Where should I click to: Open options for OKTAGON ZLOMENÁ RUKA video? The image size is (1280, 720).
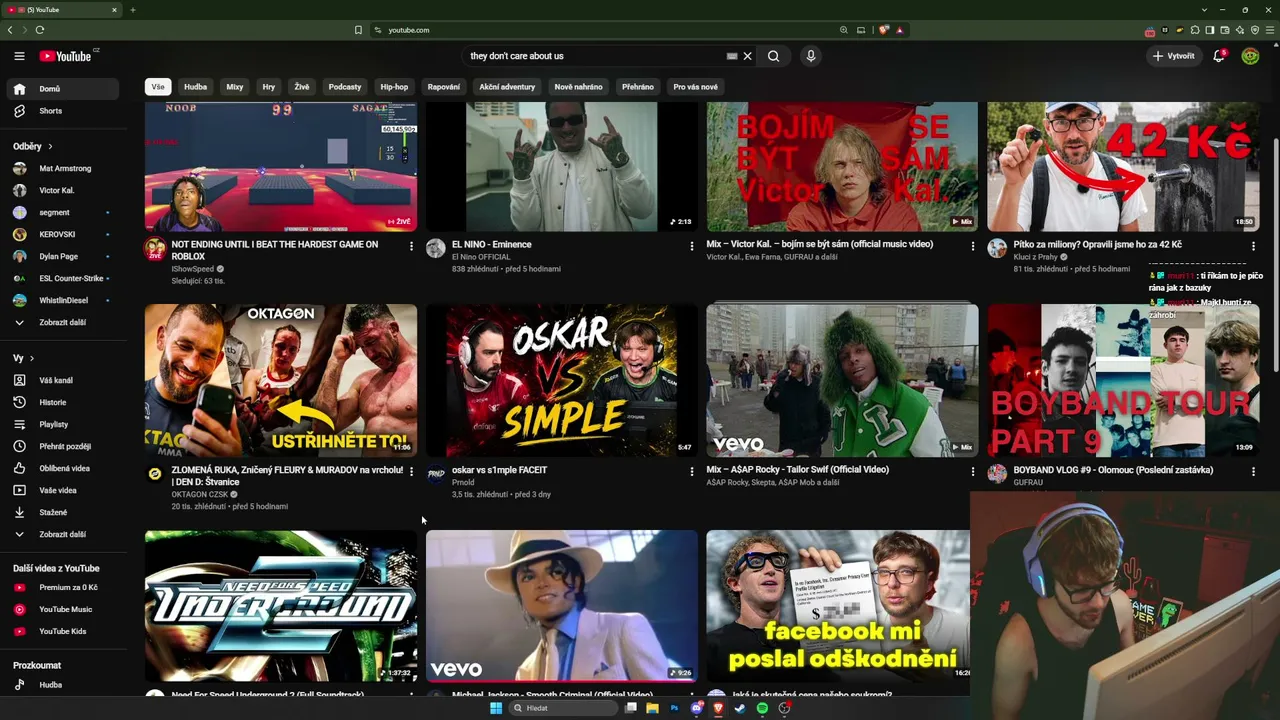pyautogui.click(x=411, y=471)
